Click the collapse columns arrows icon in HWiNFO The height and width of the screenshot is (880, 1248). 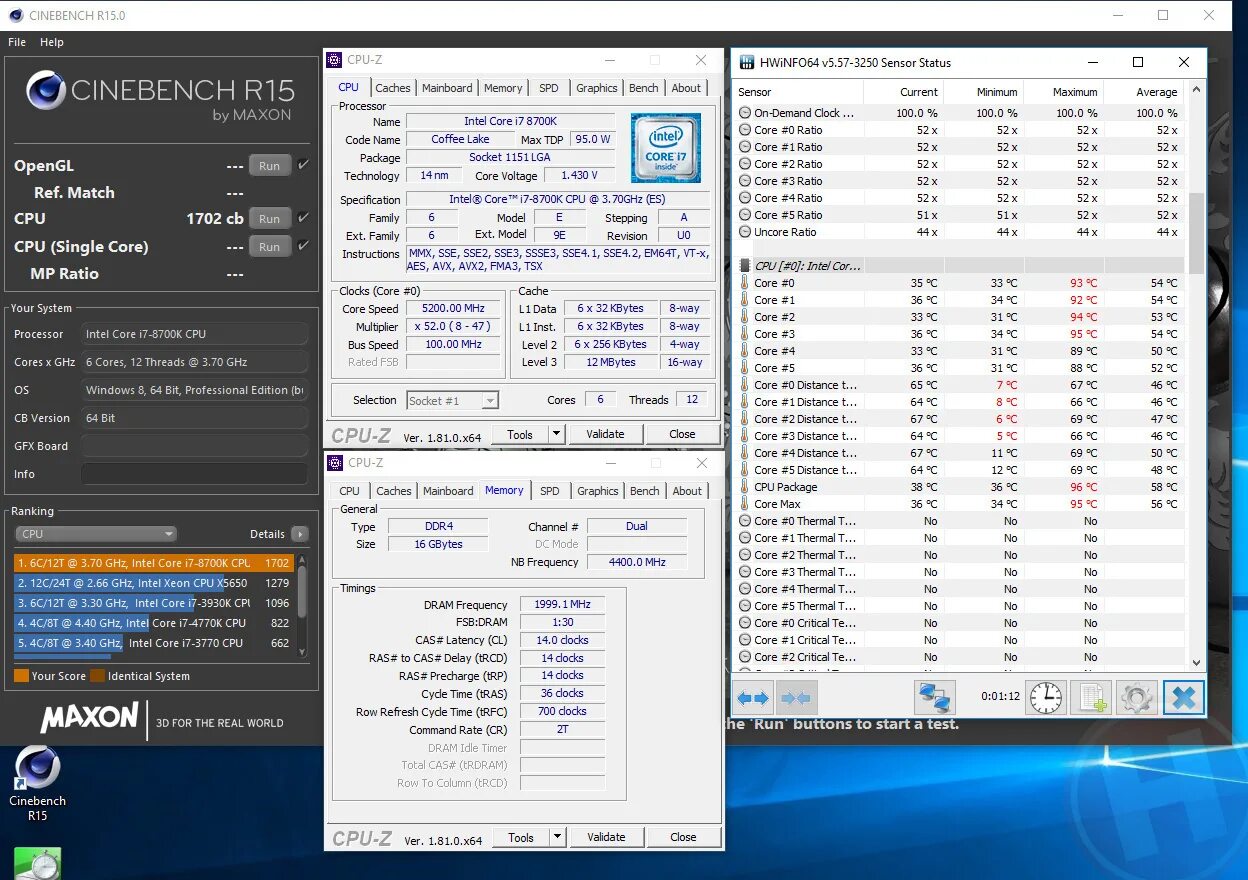point(796,697)
